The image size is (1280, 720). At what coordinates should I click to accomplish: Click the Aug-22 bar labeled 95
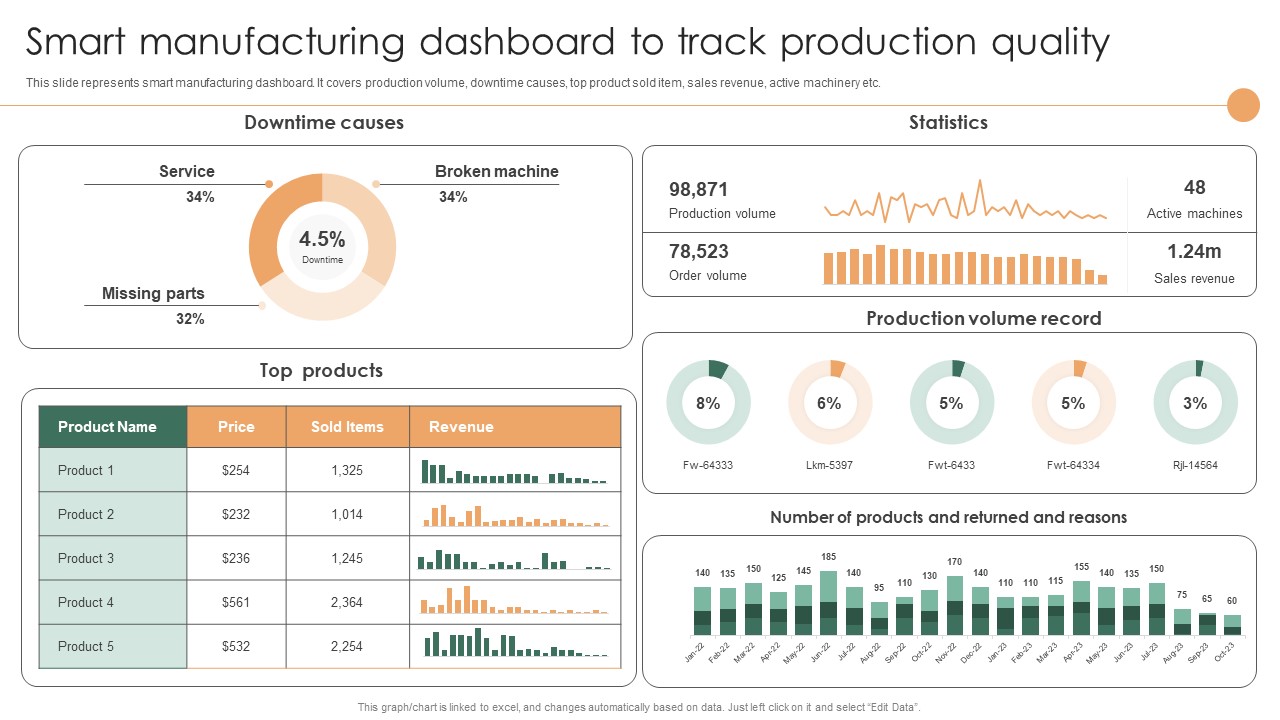tap(879, 619)
